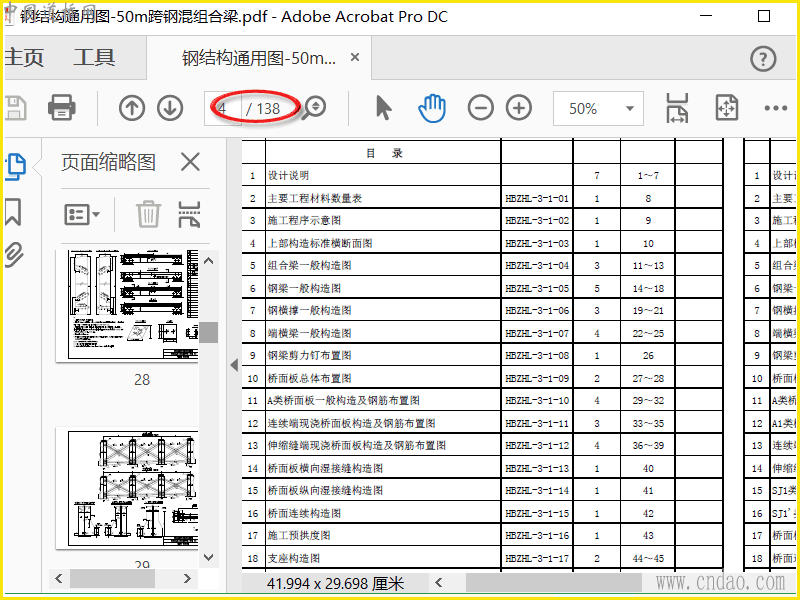Click the 钢横撑一般构造图 entry
This screenshot has width=800, height=600.
pyautogui.click(x=309, y=310)
